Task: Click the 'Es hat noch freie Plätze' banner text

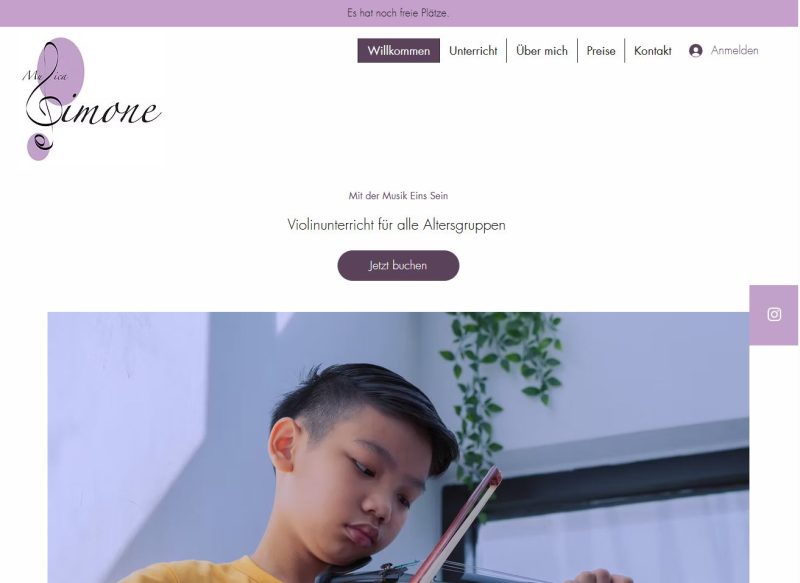Action: [x=398, y=13]
